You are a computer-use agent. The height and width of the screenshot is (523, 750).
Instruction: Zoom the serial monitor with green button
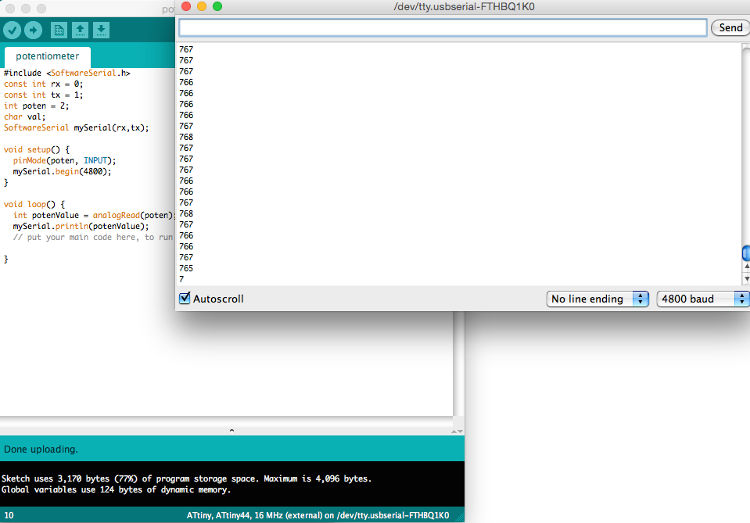coord(217,6)
